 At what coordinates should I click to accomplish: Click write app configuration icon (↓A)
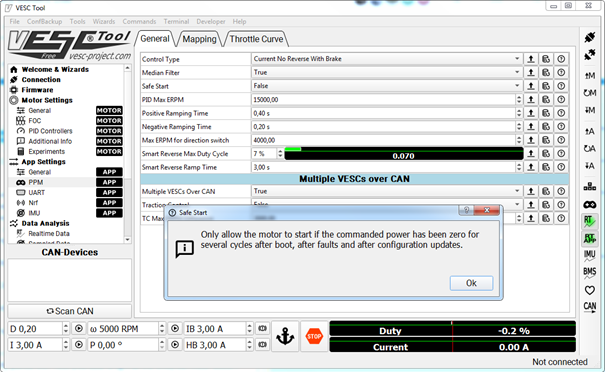[x=590, y=166]
